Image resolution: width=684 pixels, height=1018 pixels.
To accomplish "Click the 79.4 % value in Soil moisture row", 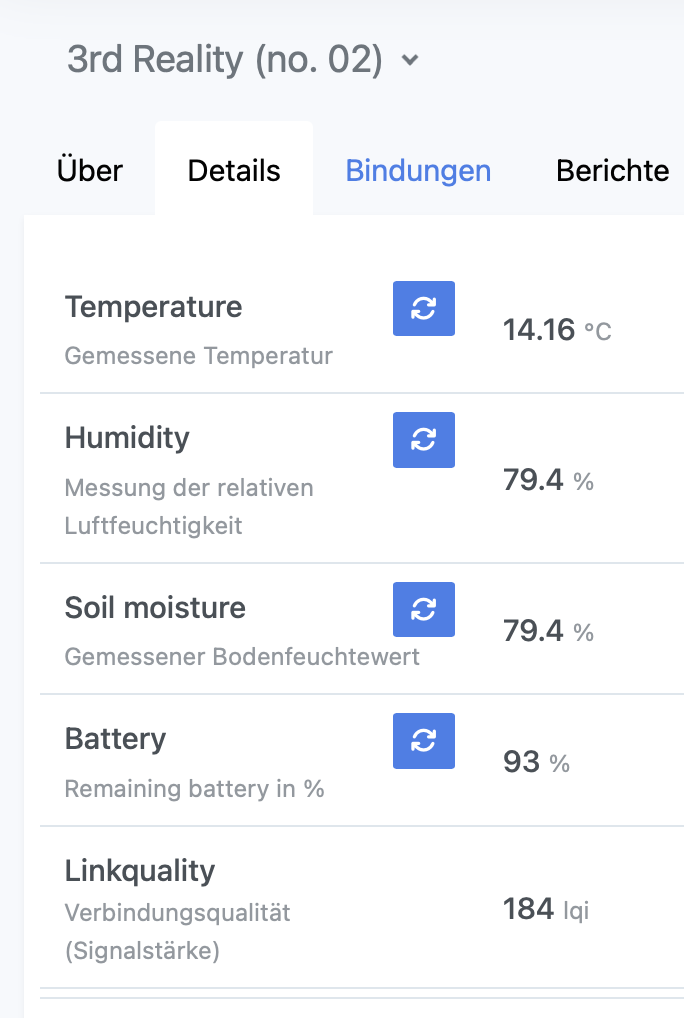I will click(548, 632).
